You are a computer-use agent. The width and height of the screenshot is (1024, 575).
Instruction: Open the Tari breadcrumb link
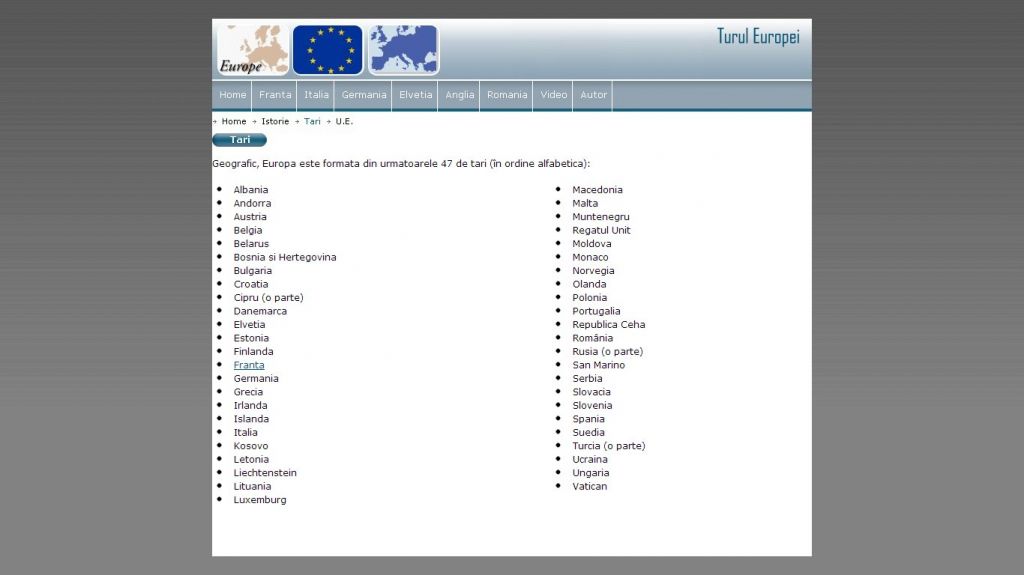pos(312,121)
